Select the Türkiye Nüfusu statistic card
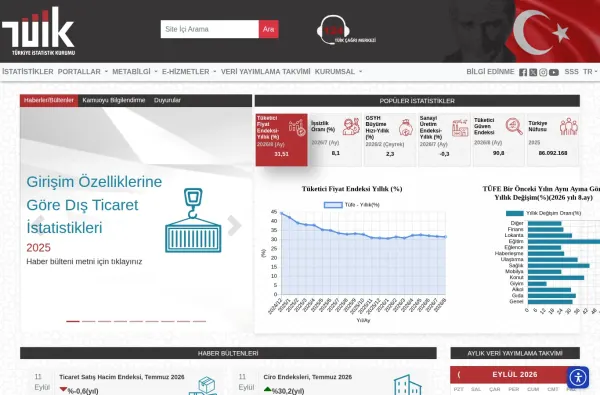This screenshot has width=600, height=395. tap(553, 140)
